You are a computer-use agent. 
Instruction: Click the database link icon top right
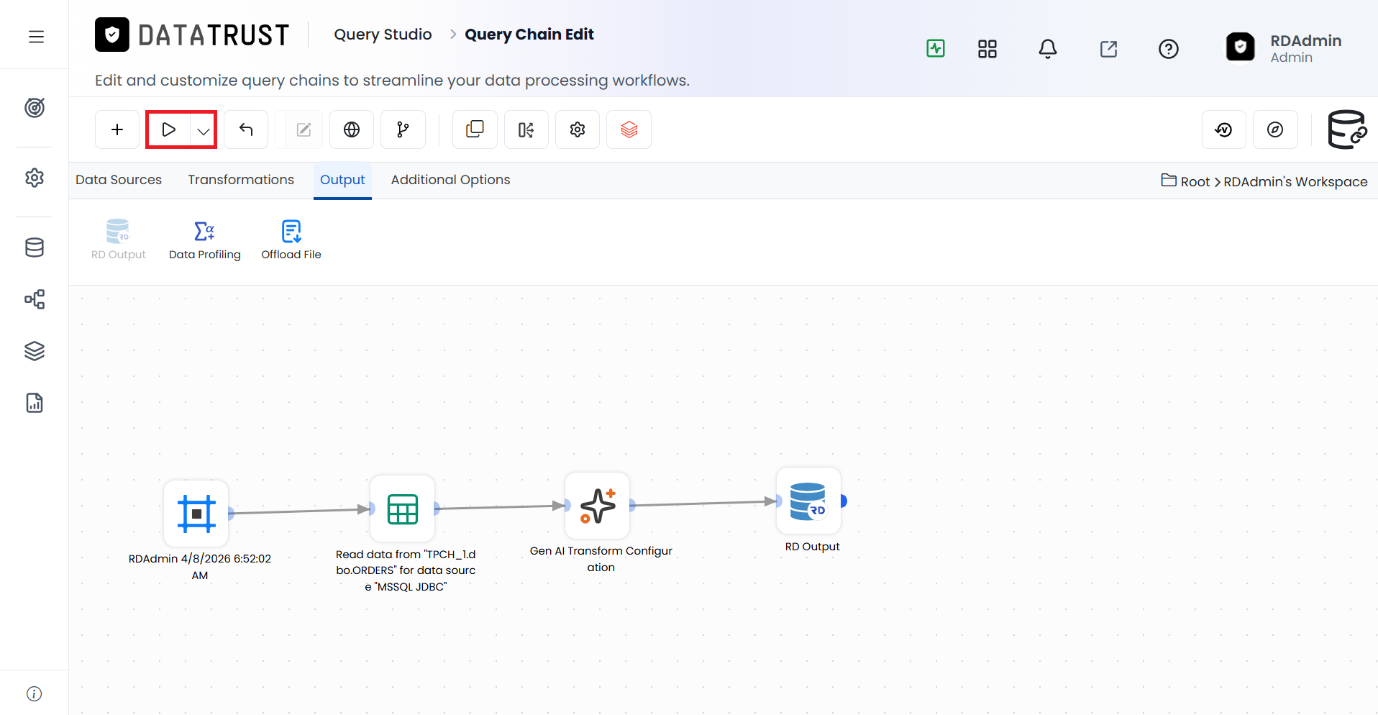click(x=1347, y=130)
